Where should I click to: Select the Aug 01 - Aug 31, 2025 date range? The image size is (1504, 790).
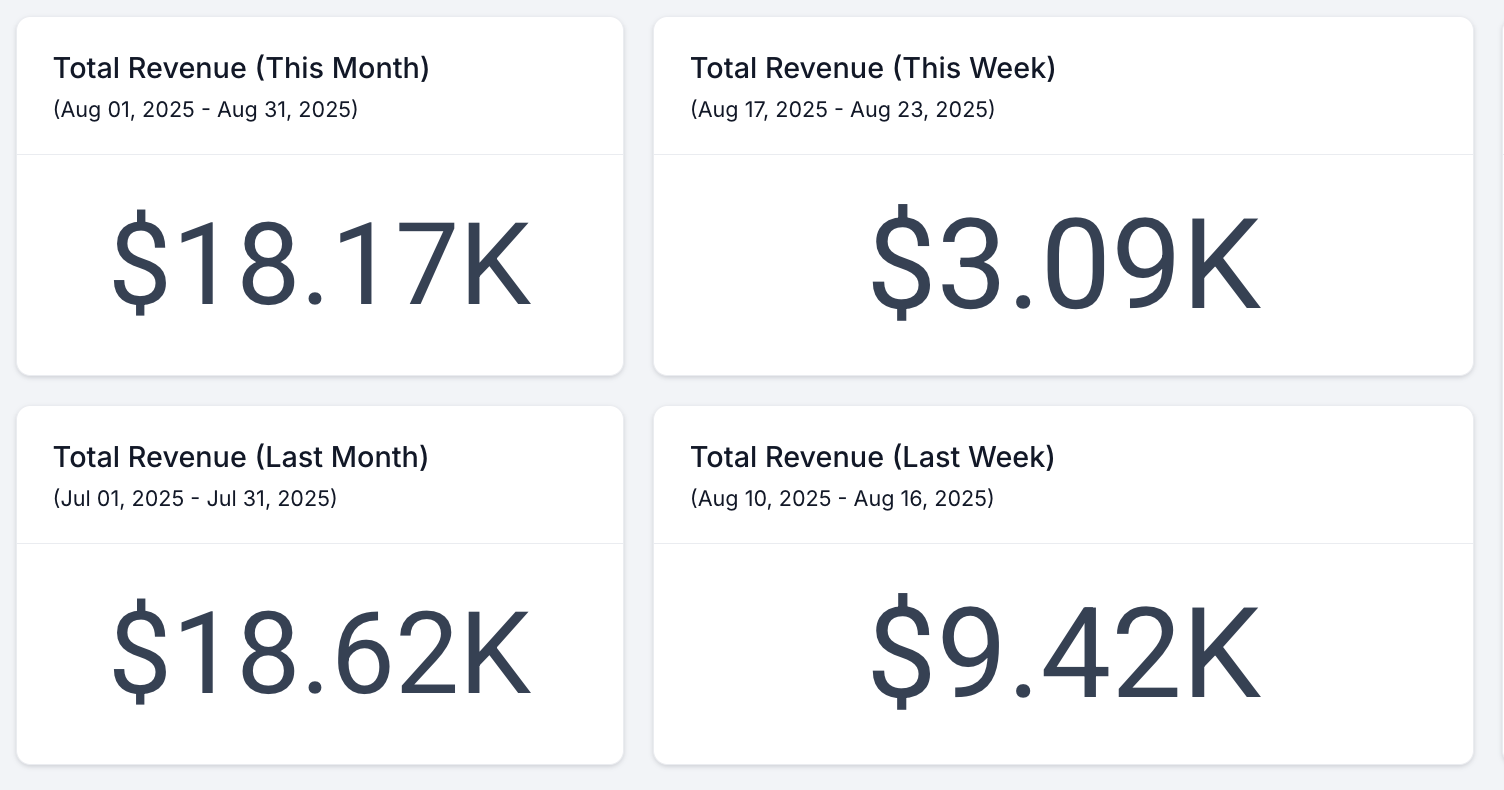click(x=205, y=109)
